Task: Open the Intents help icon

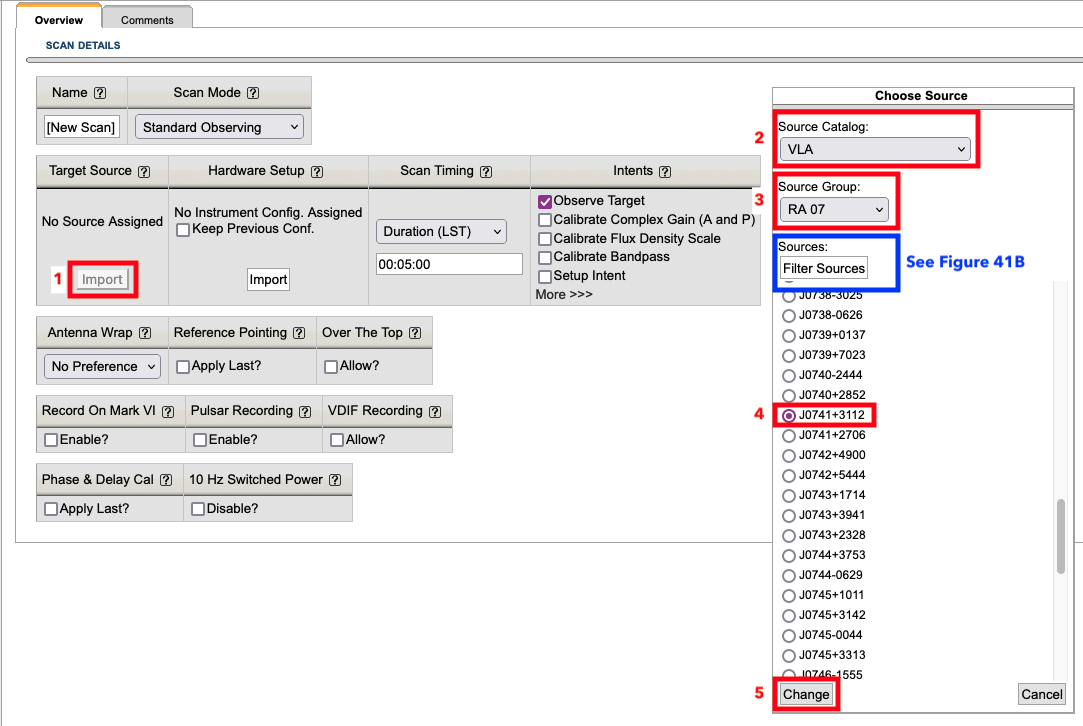Action: [665, 171]
